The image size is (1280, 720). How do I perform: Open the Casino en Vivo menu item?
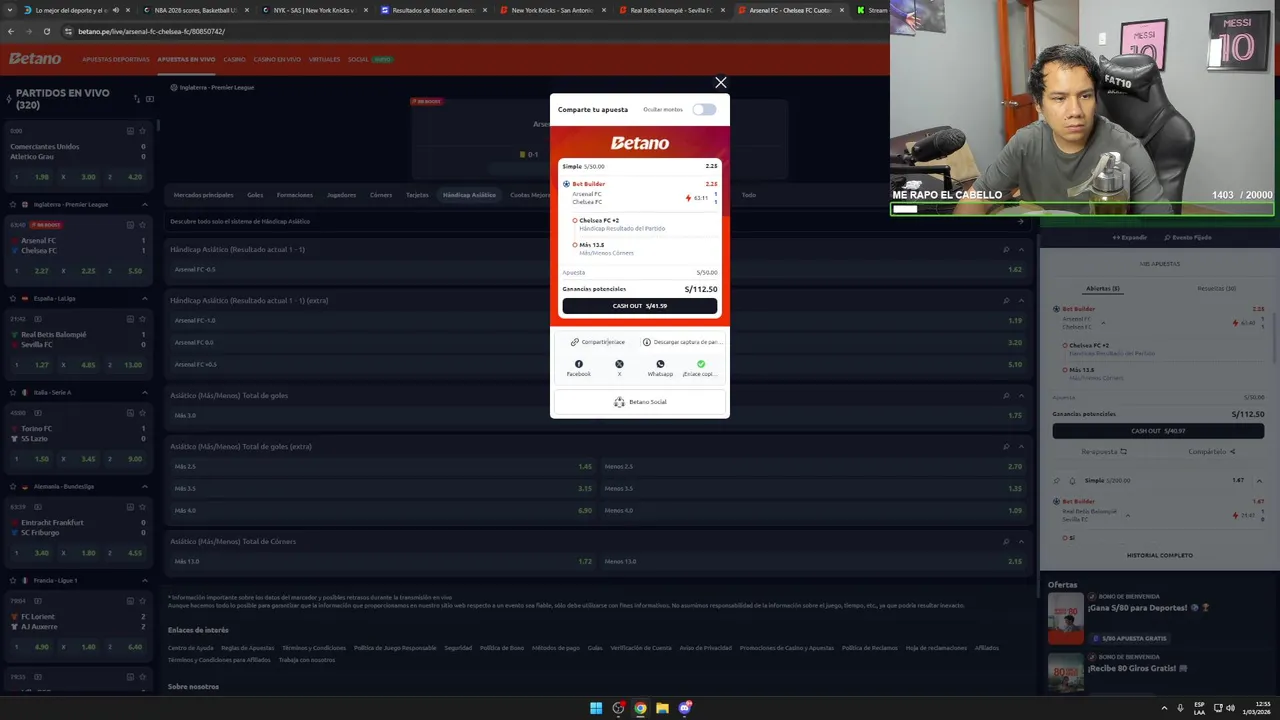[x=277, y=59]
